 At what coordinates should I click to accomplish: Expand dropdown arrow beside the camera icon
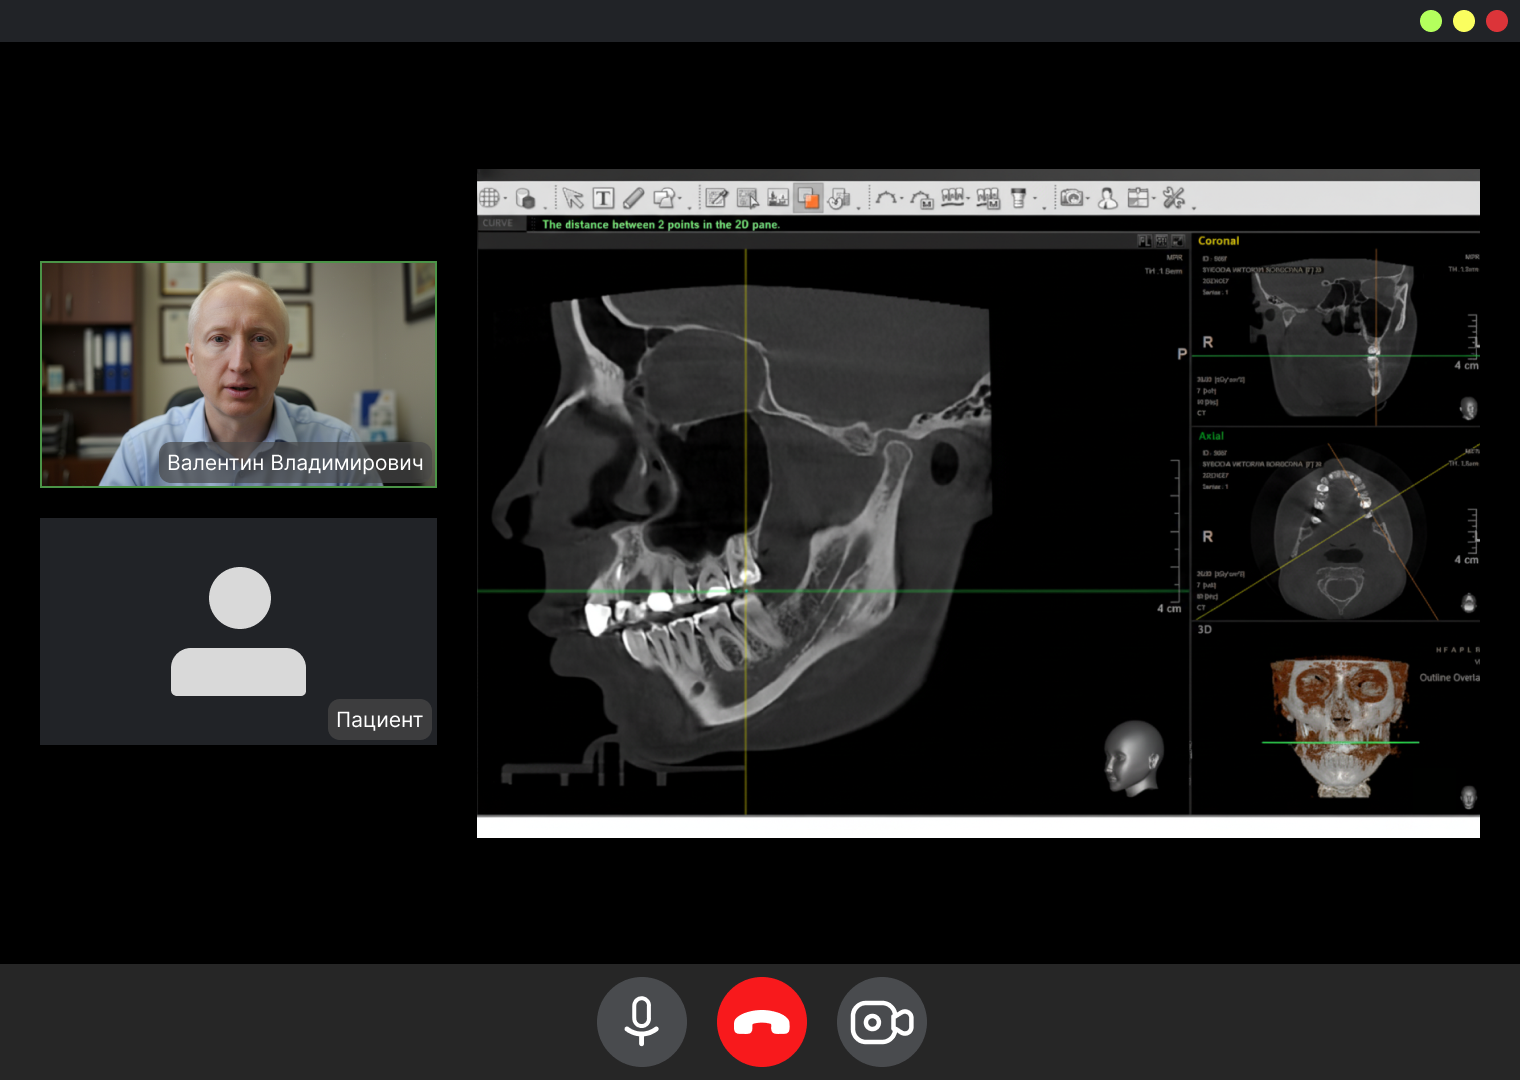[1088, 199]
